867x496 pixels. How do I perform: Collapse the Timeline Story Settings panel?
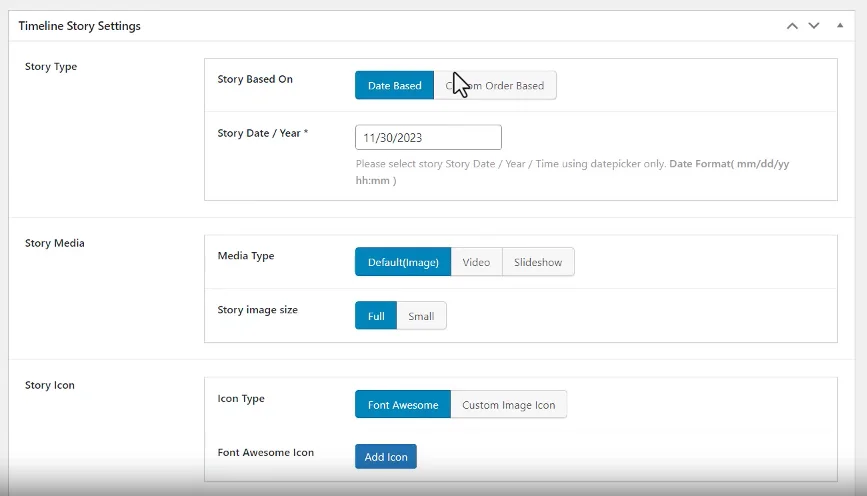point(839,26)
